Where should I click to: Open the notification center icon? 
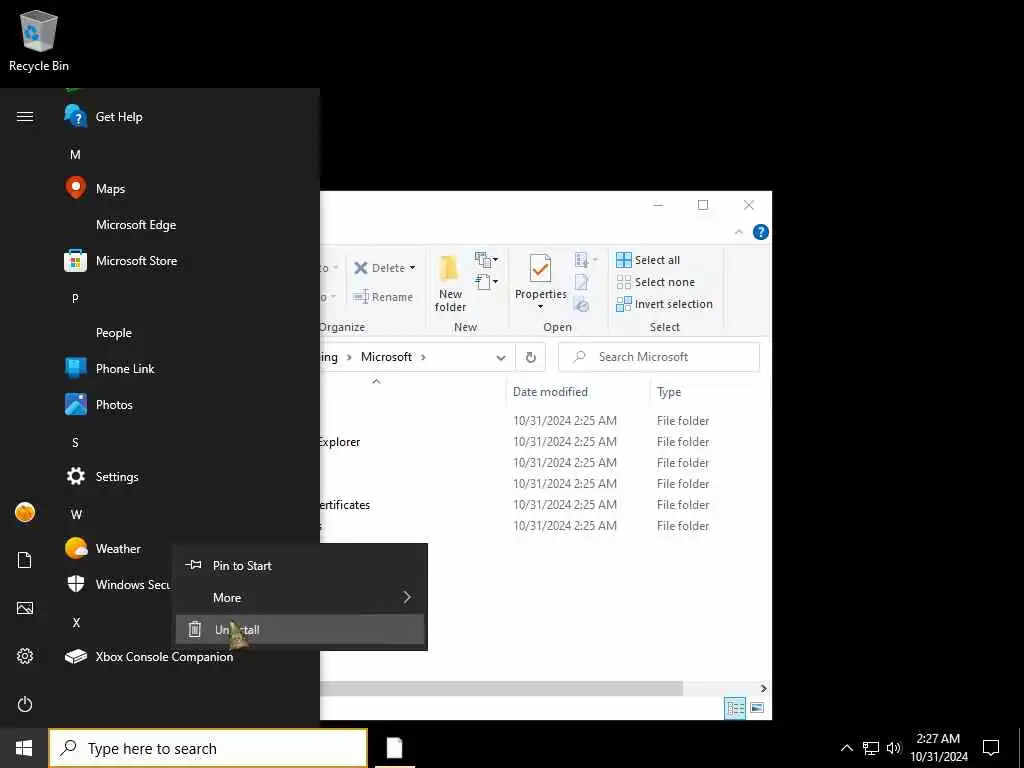[991, 748]
